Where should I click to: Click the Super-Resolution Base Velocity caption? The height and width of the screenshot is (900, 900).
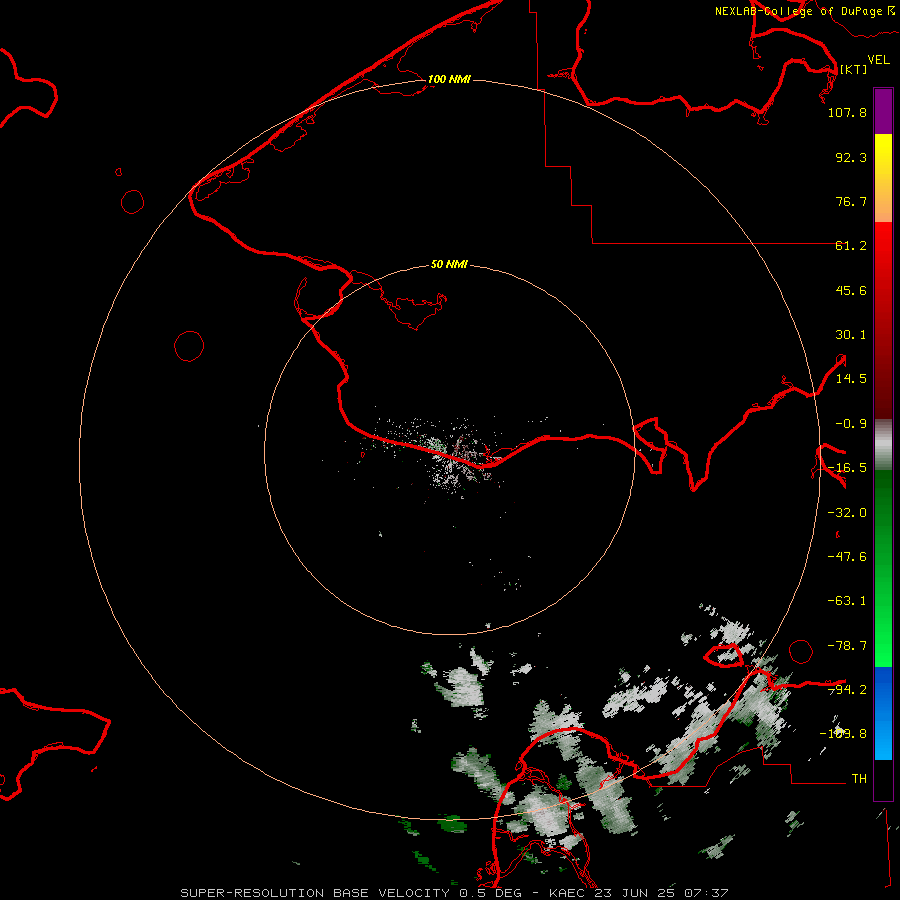click(455, 893)
